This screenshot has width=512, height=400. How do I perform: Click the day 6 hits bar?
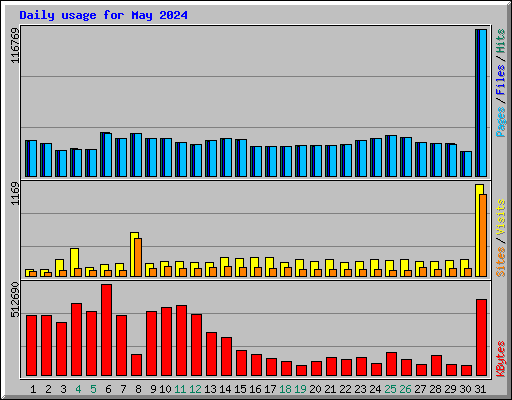[x=106, y=155]
